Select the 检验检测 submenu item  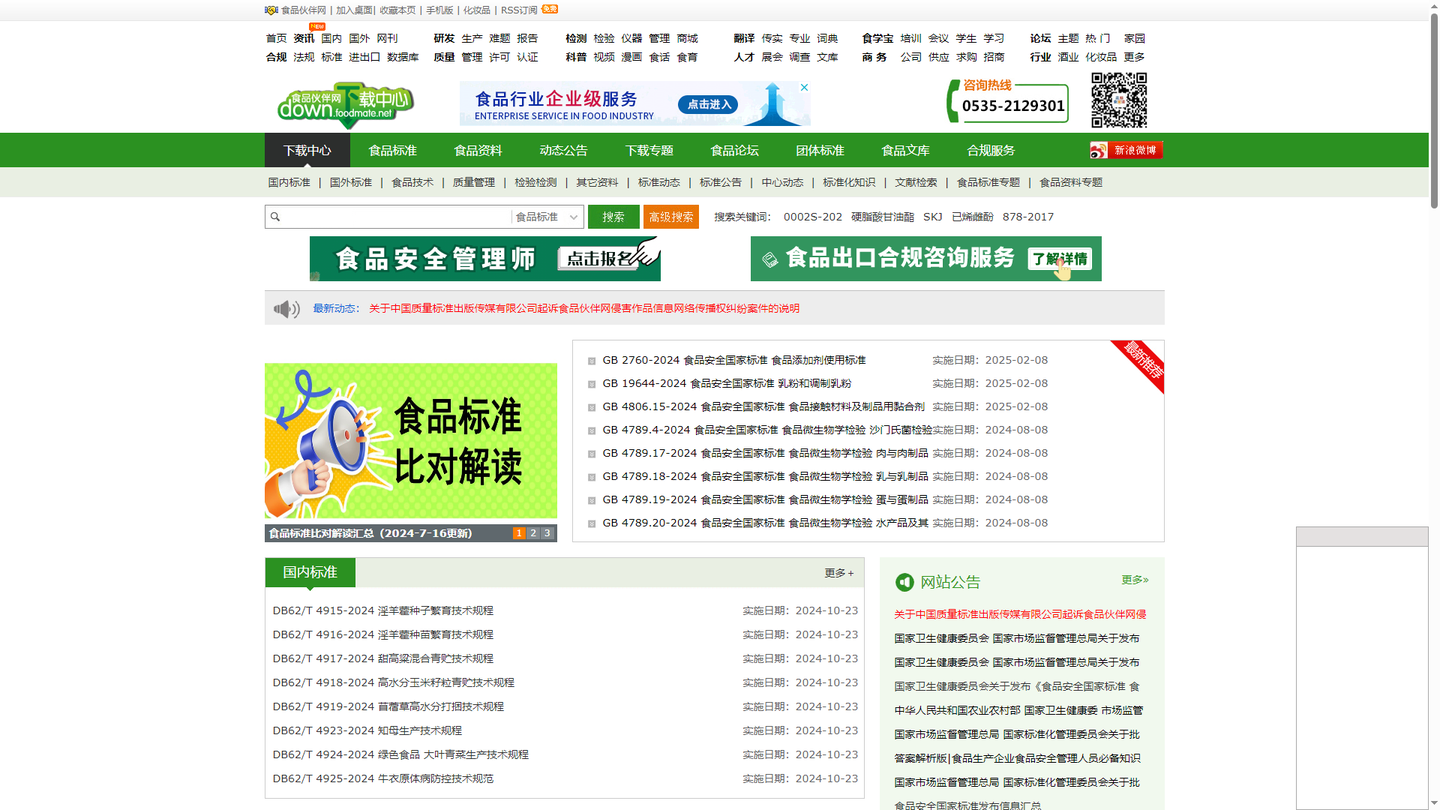pos(536,183)
